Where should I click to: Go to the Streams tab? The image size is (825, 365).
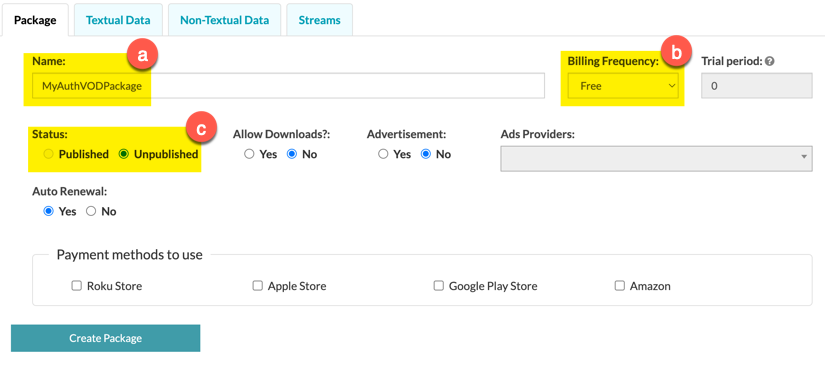coord(319,20)
